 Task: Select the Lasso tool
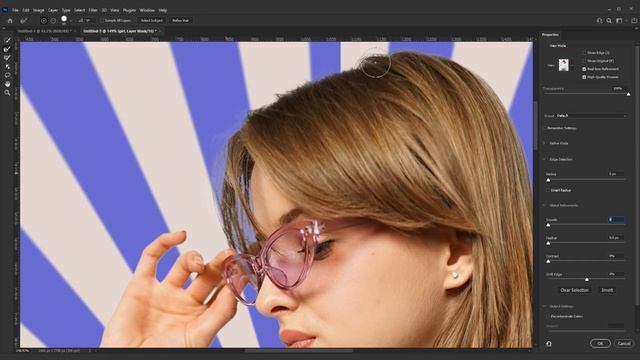(7, 76)
